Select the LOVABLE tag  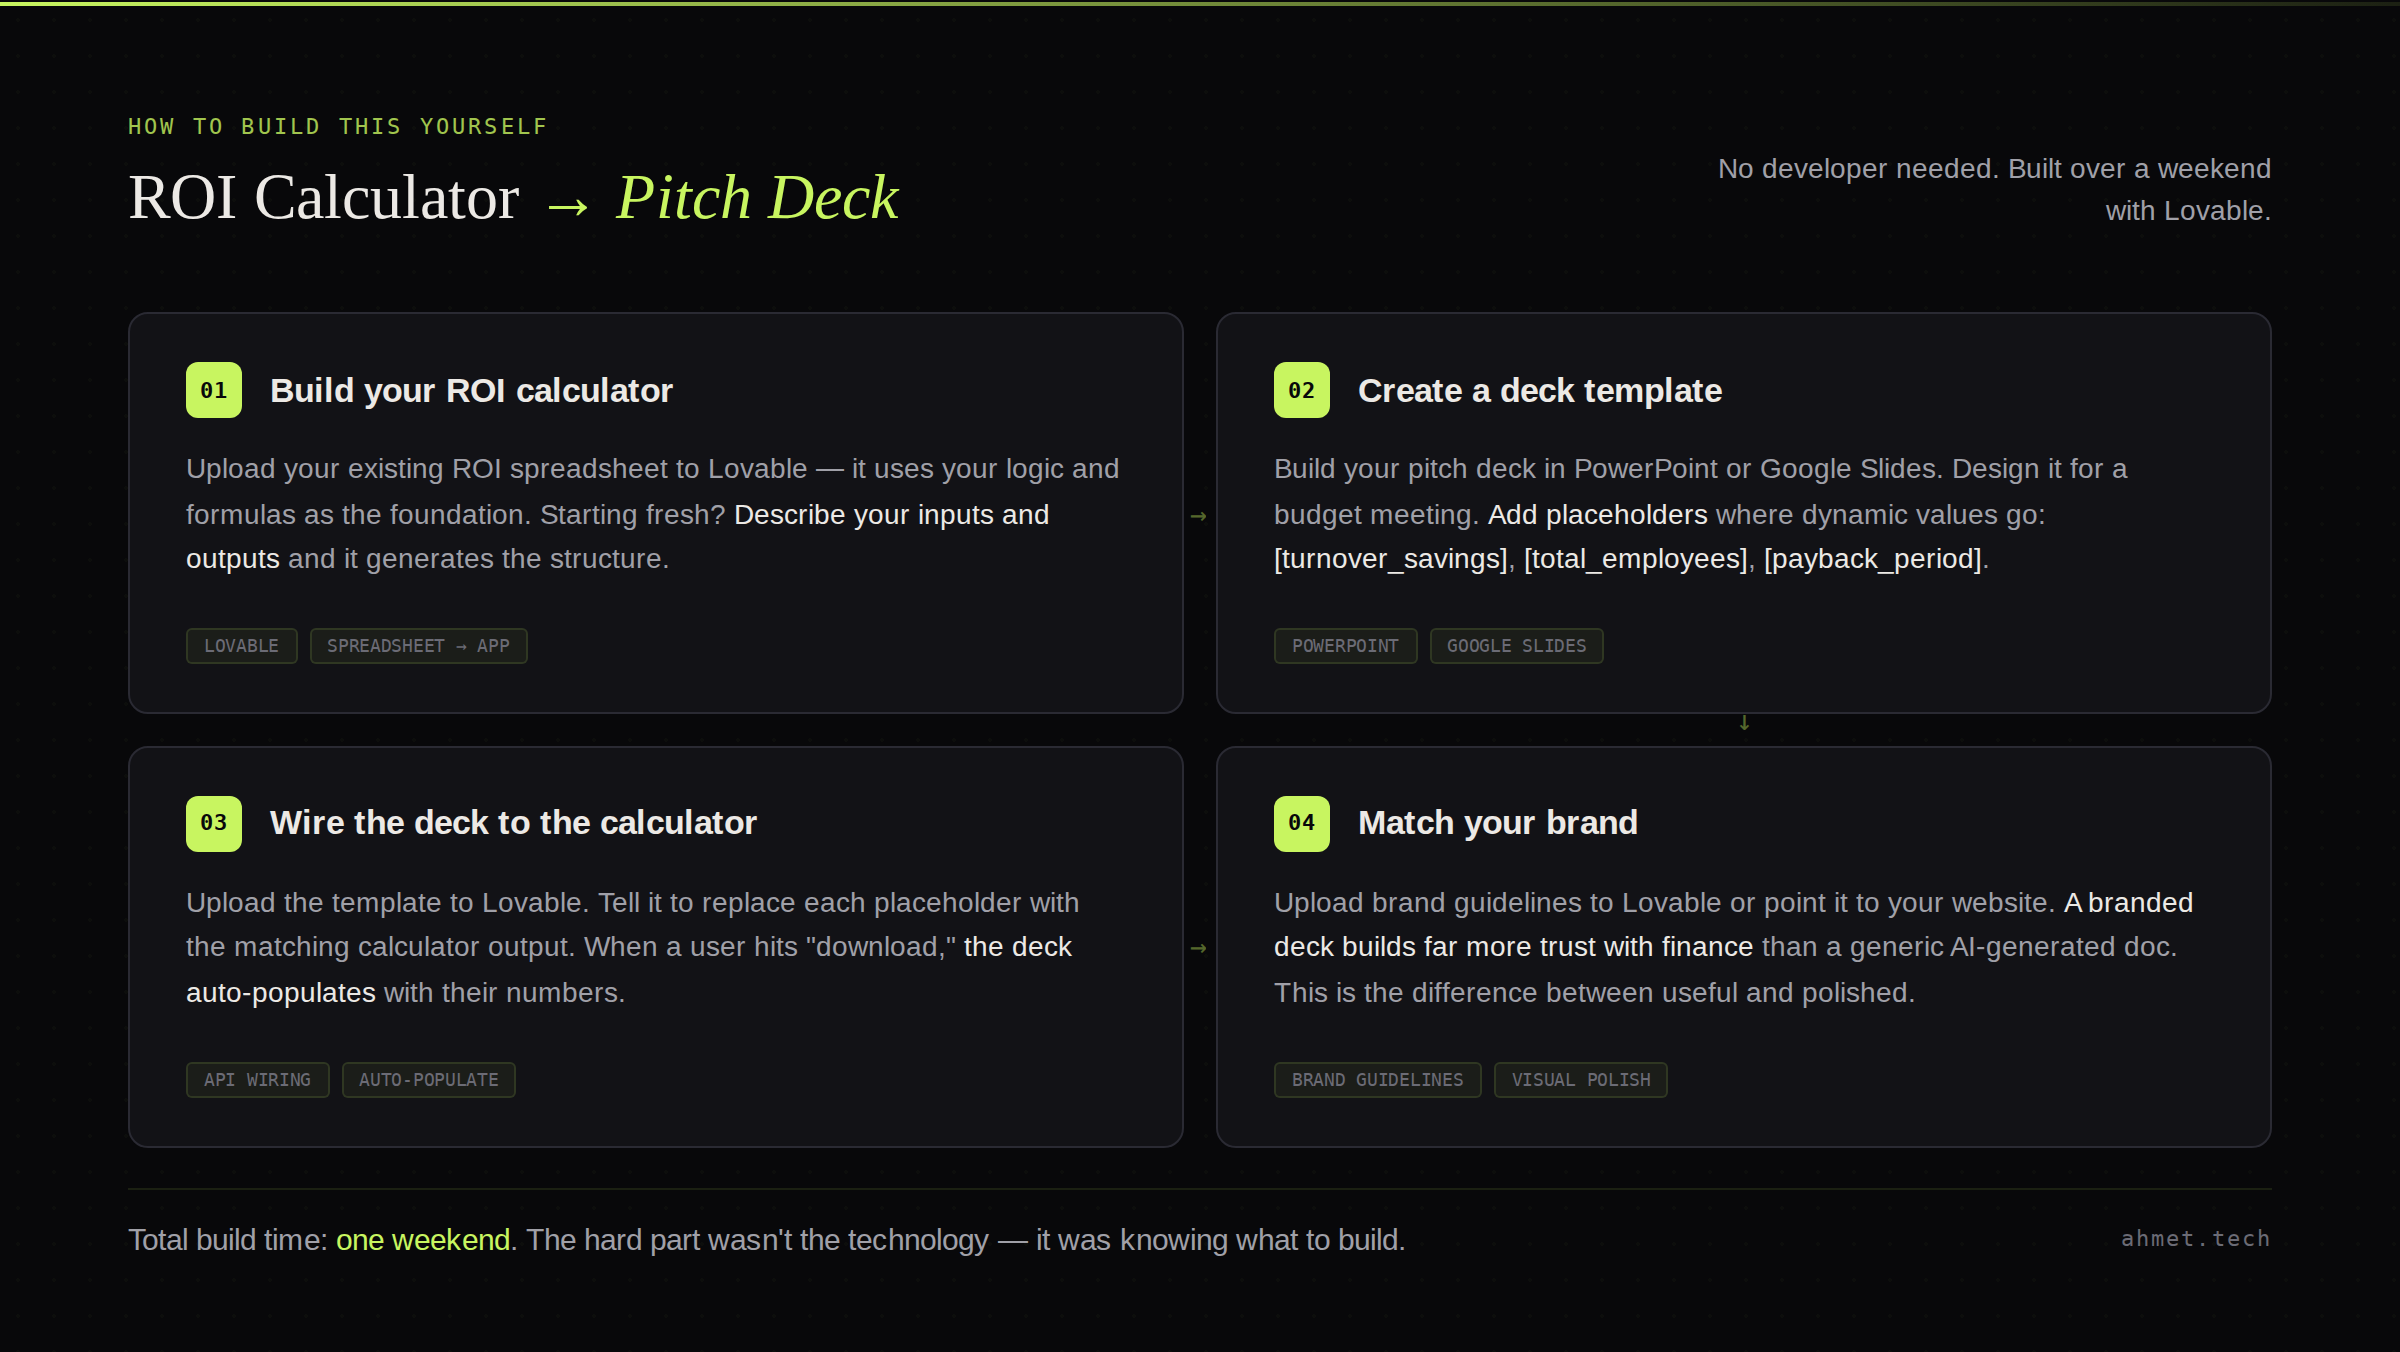pyautogui.click(x=241, y=646)
